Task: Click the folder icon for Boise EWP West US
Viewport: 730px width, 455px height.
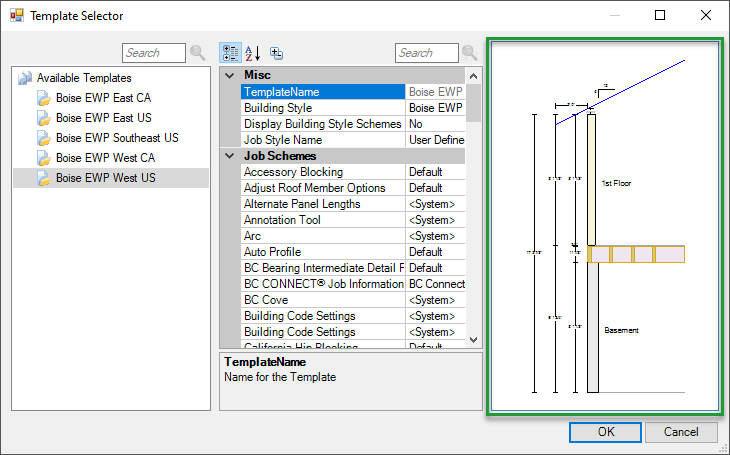Action: pos(44,178)
